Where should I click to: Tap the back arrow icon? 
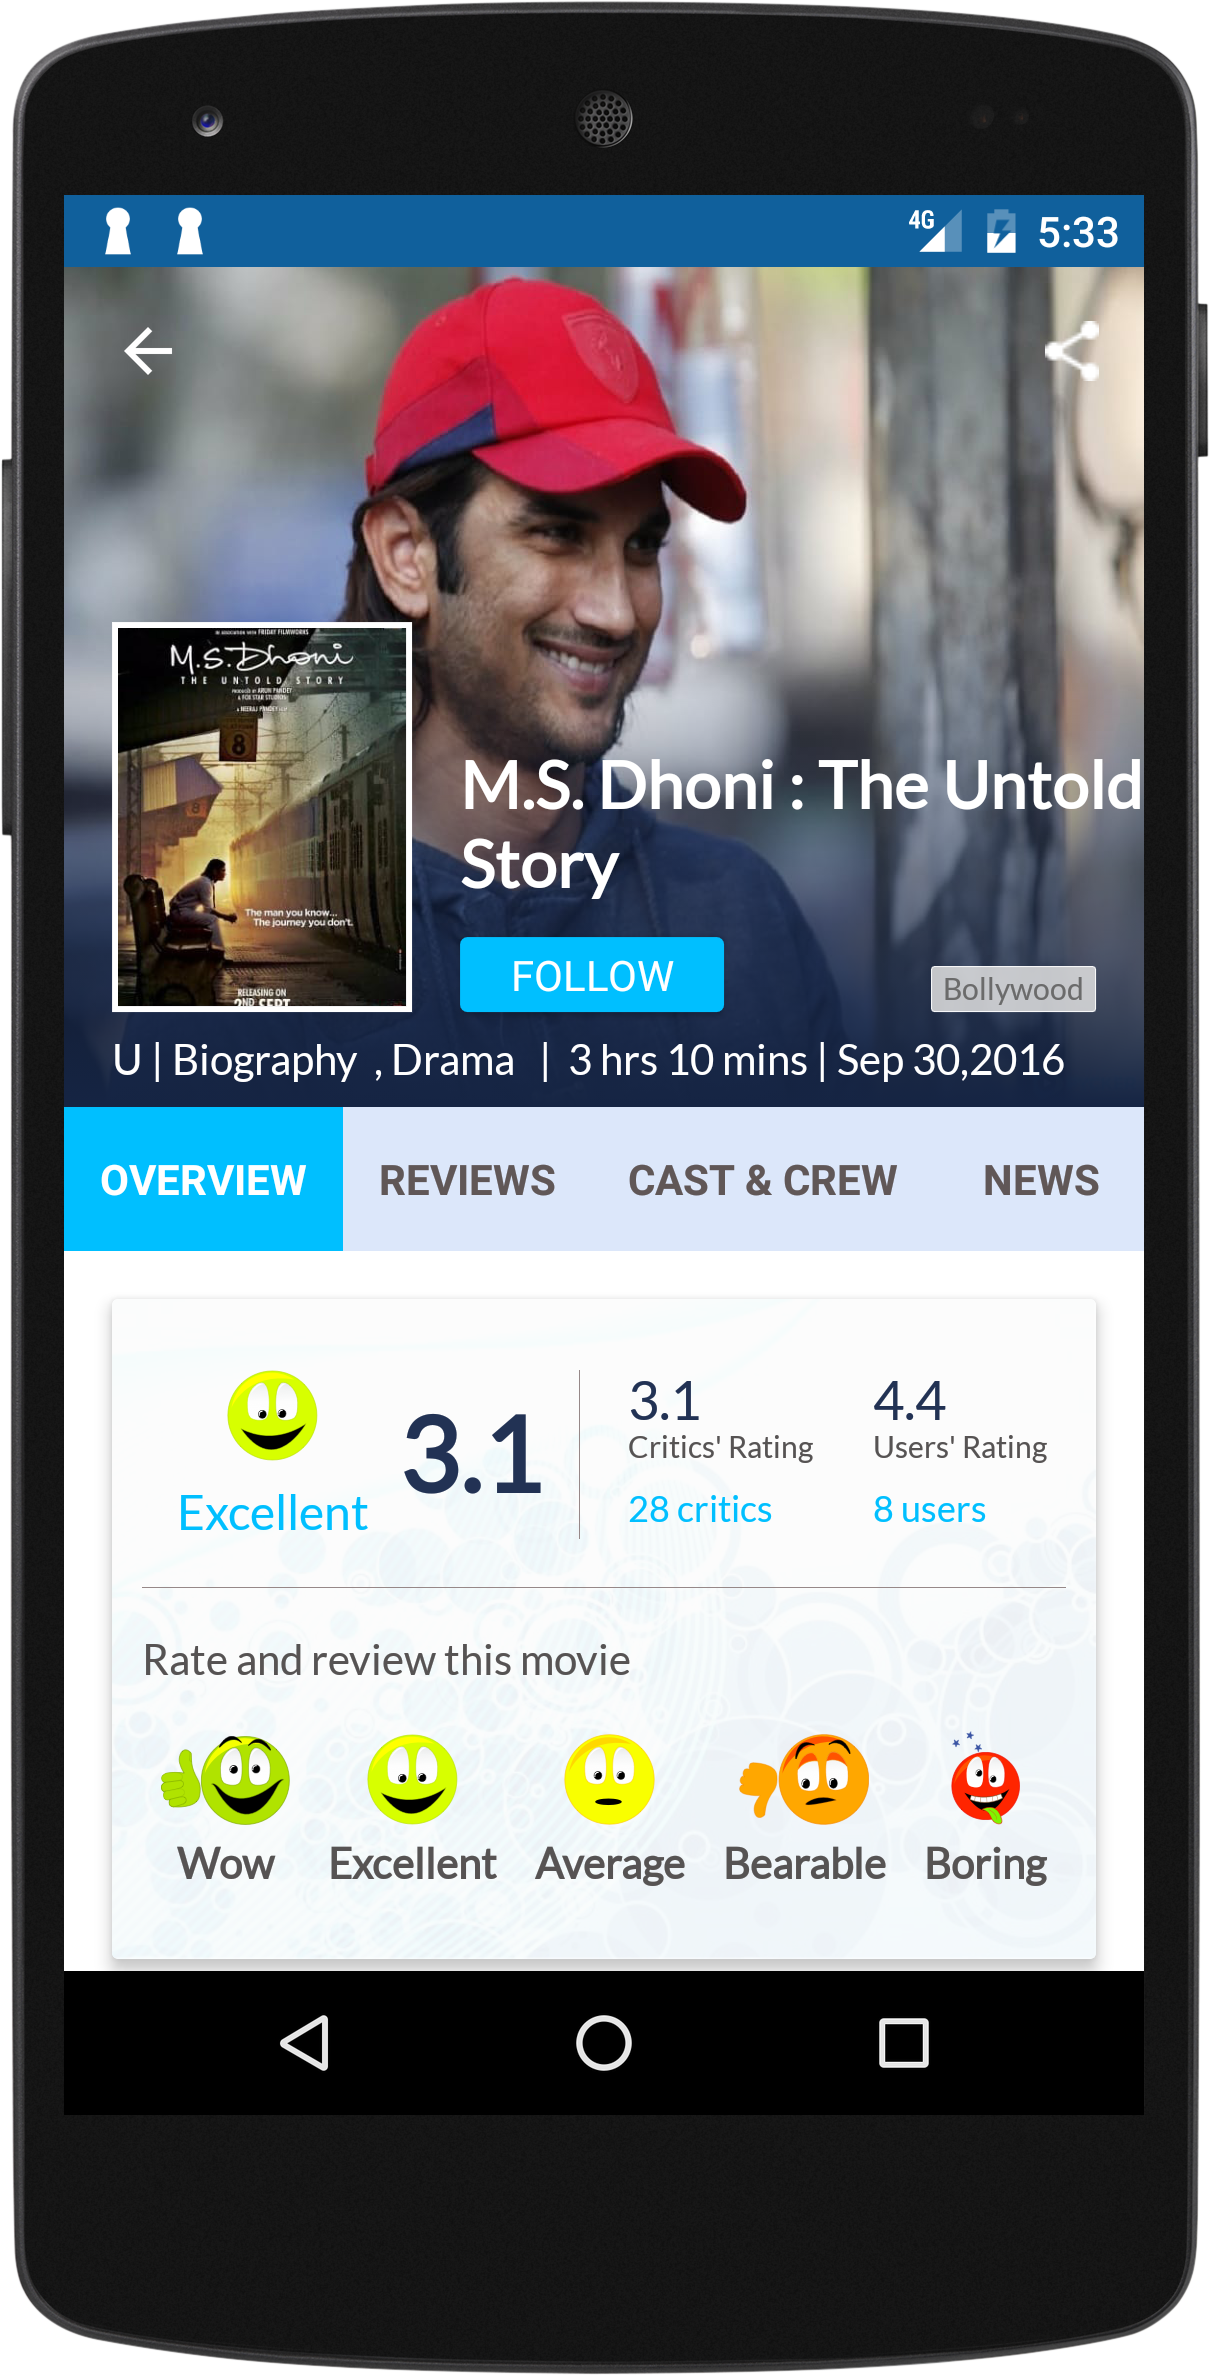[x=148, y=351]
